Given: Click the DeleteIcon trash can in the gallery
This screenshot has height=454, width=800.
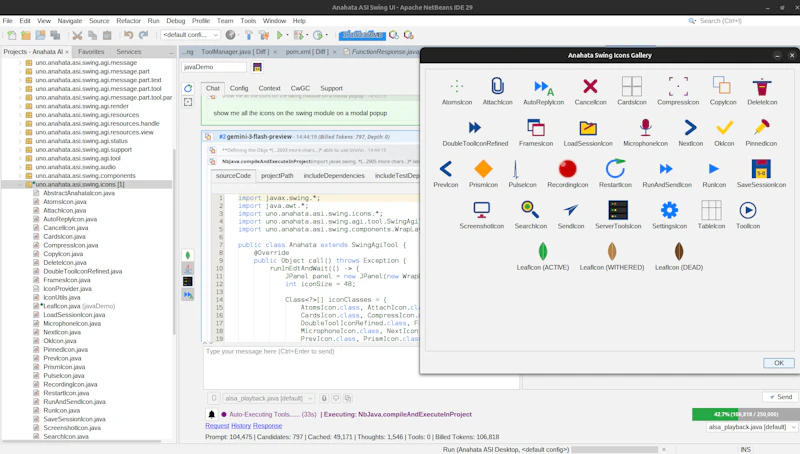Looking at the screenshot, I should 762,86.
